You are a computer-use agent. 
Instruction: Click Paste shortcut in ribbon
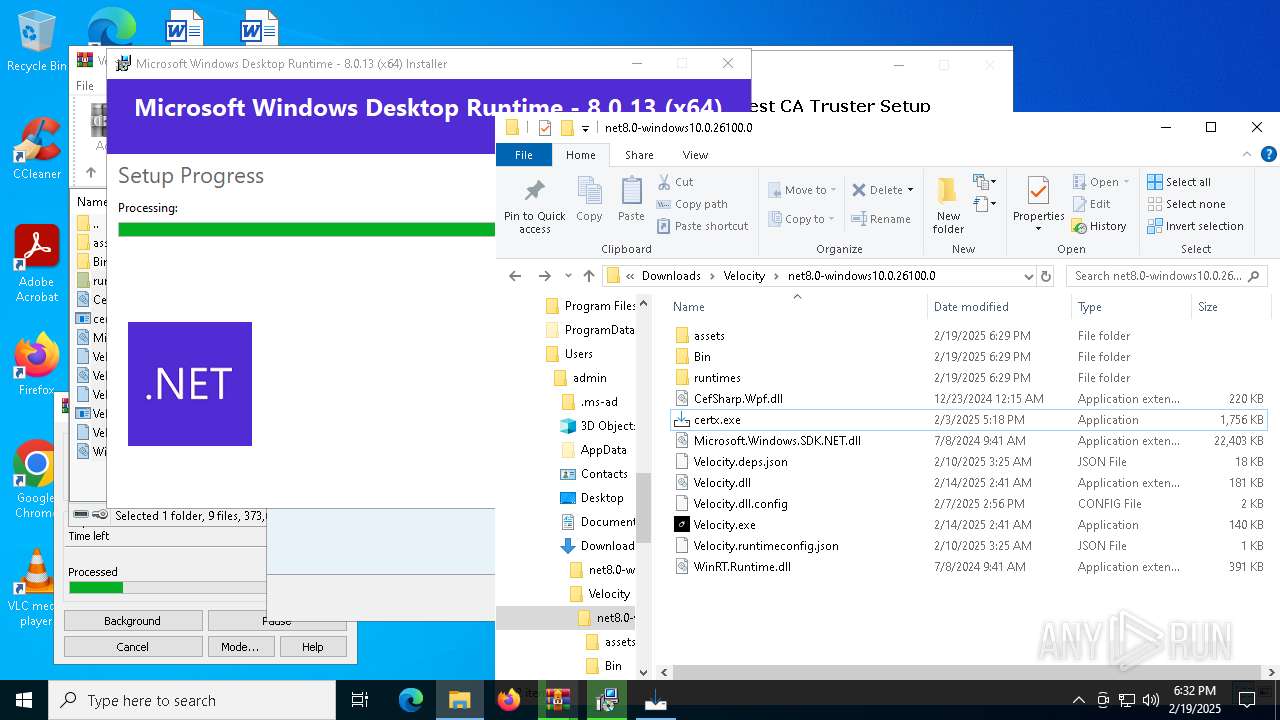pyautogui.click(x=703, y=226)
